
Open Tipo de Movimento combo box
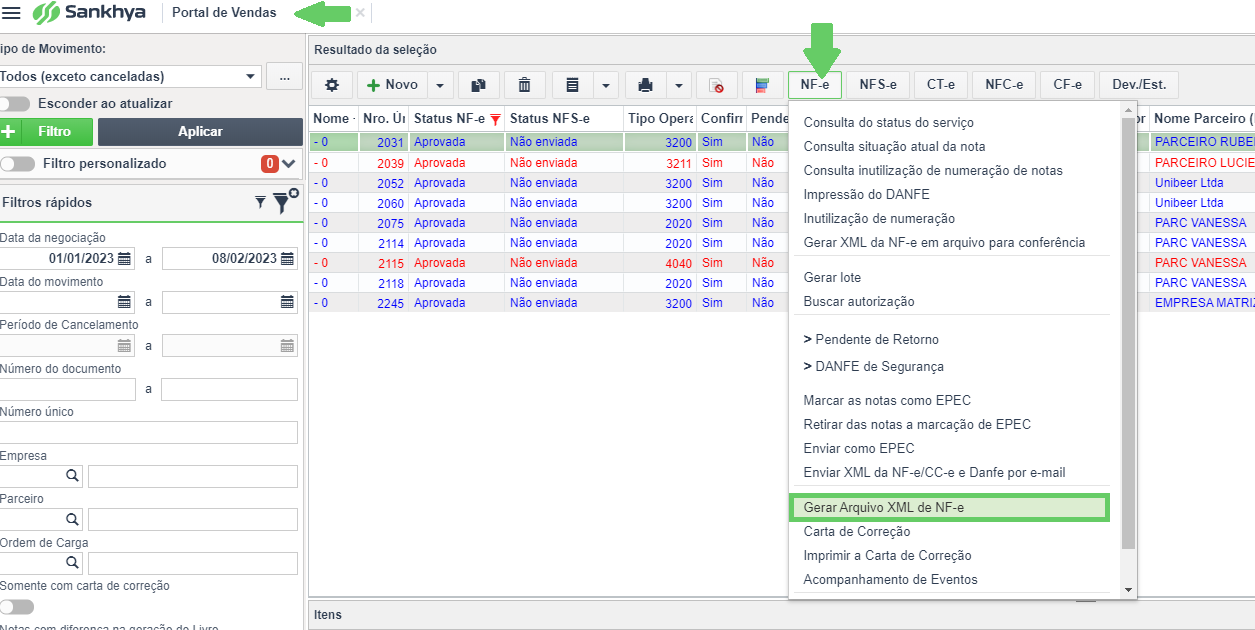(x=130, y=76)
